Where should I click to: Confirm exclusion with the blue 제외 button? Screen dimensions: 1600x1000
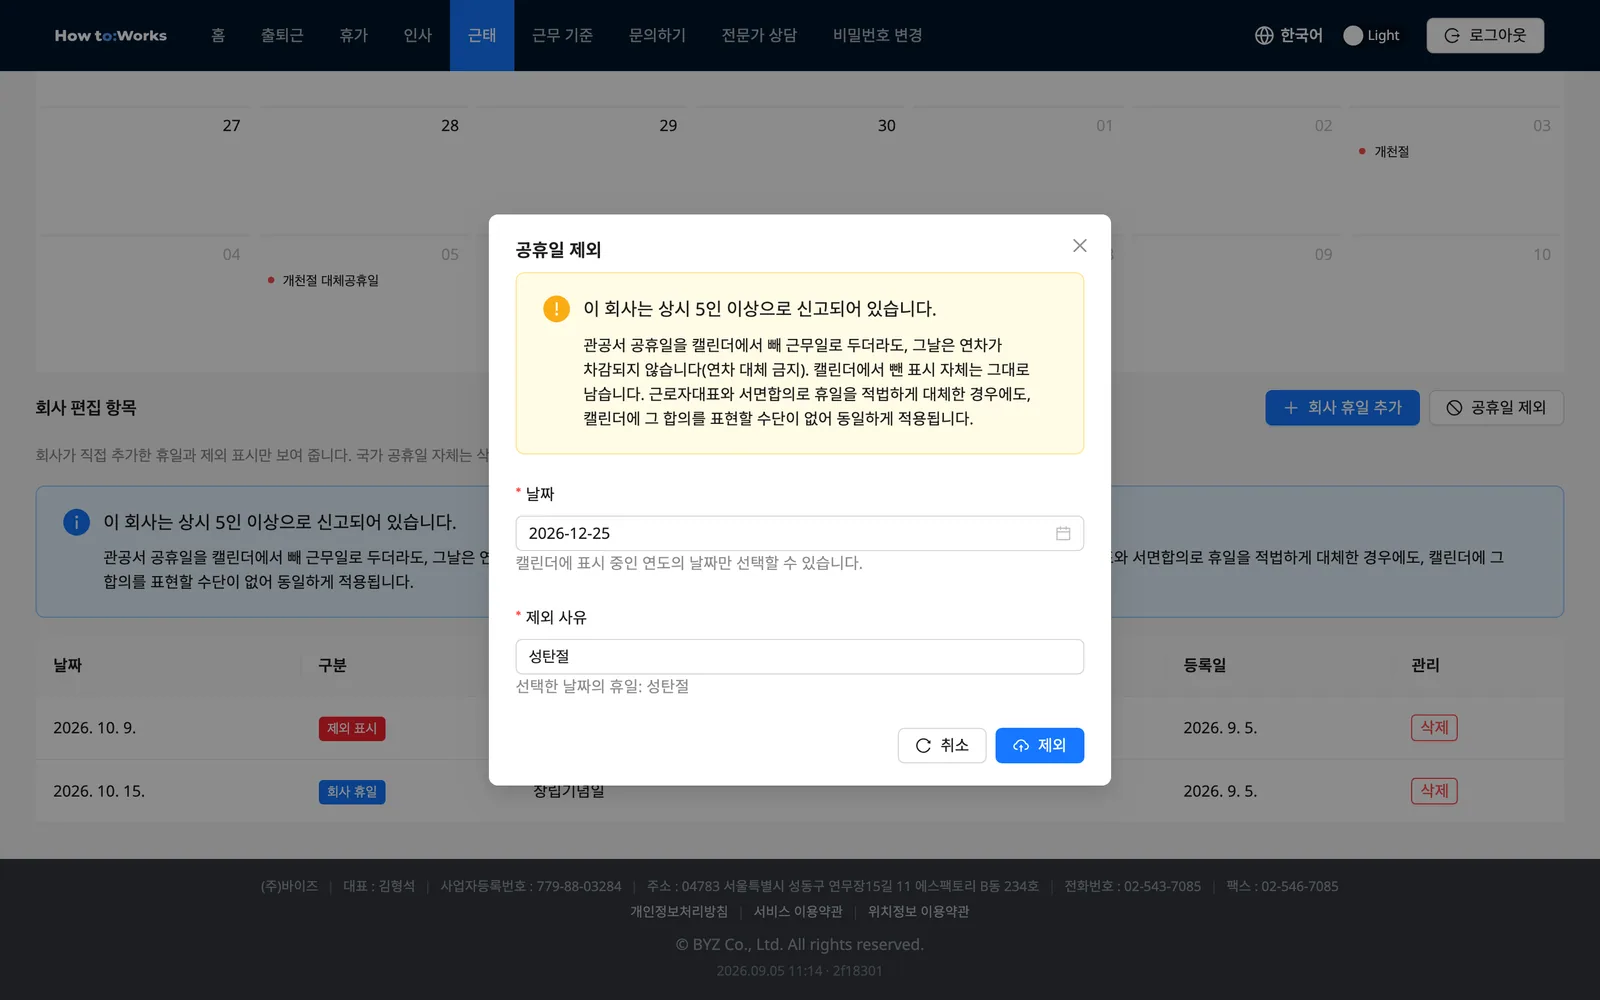click(x=1039, y=746)
